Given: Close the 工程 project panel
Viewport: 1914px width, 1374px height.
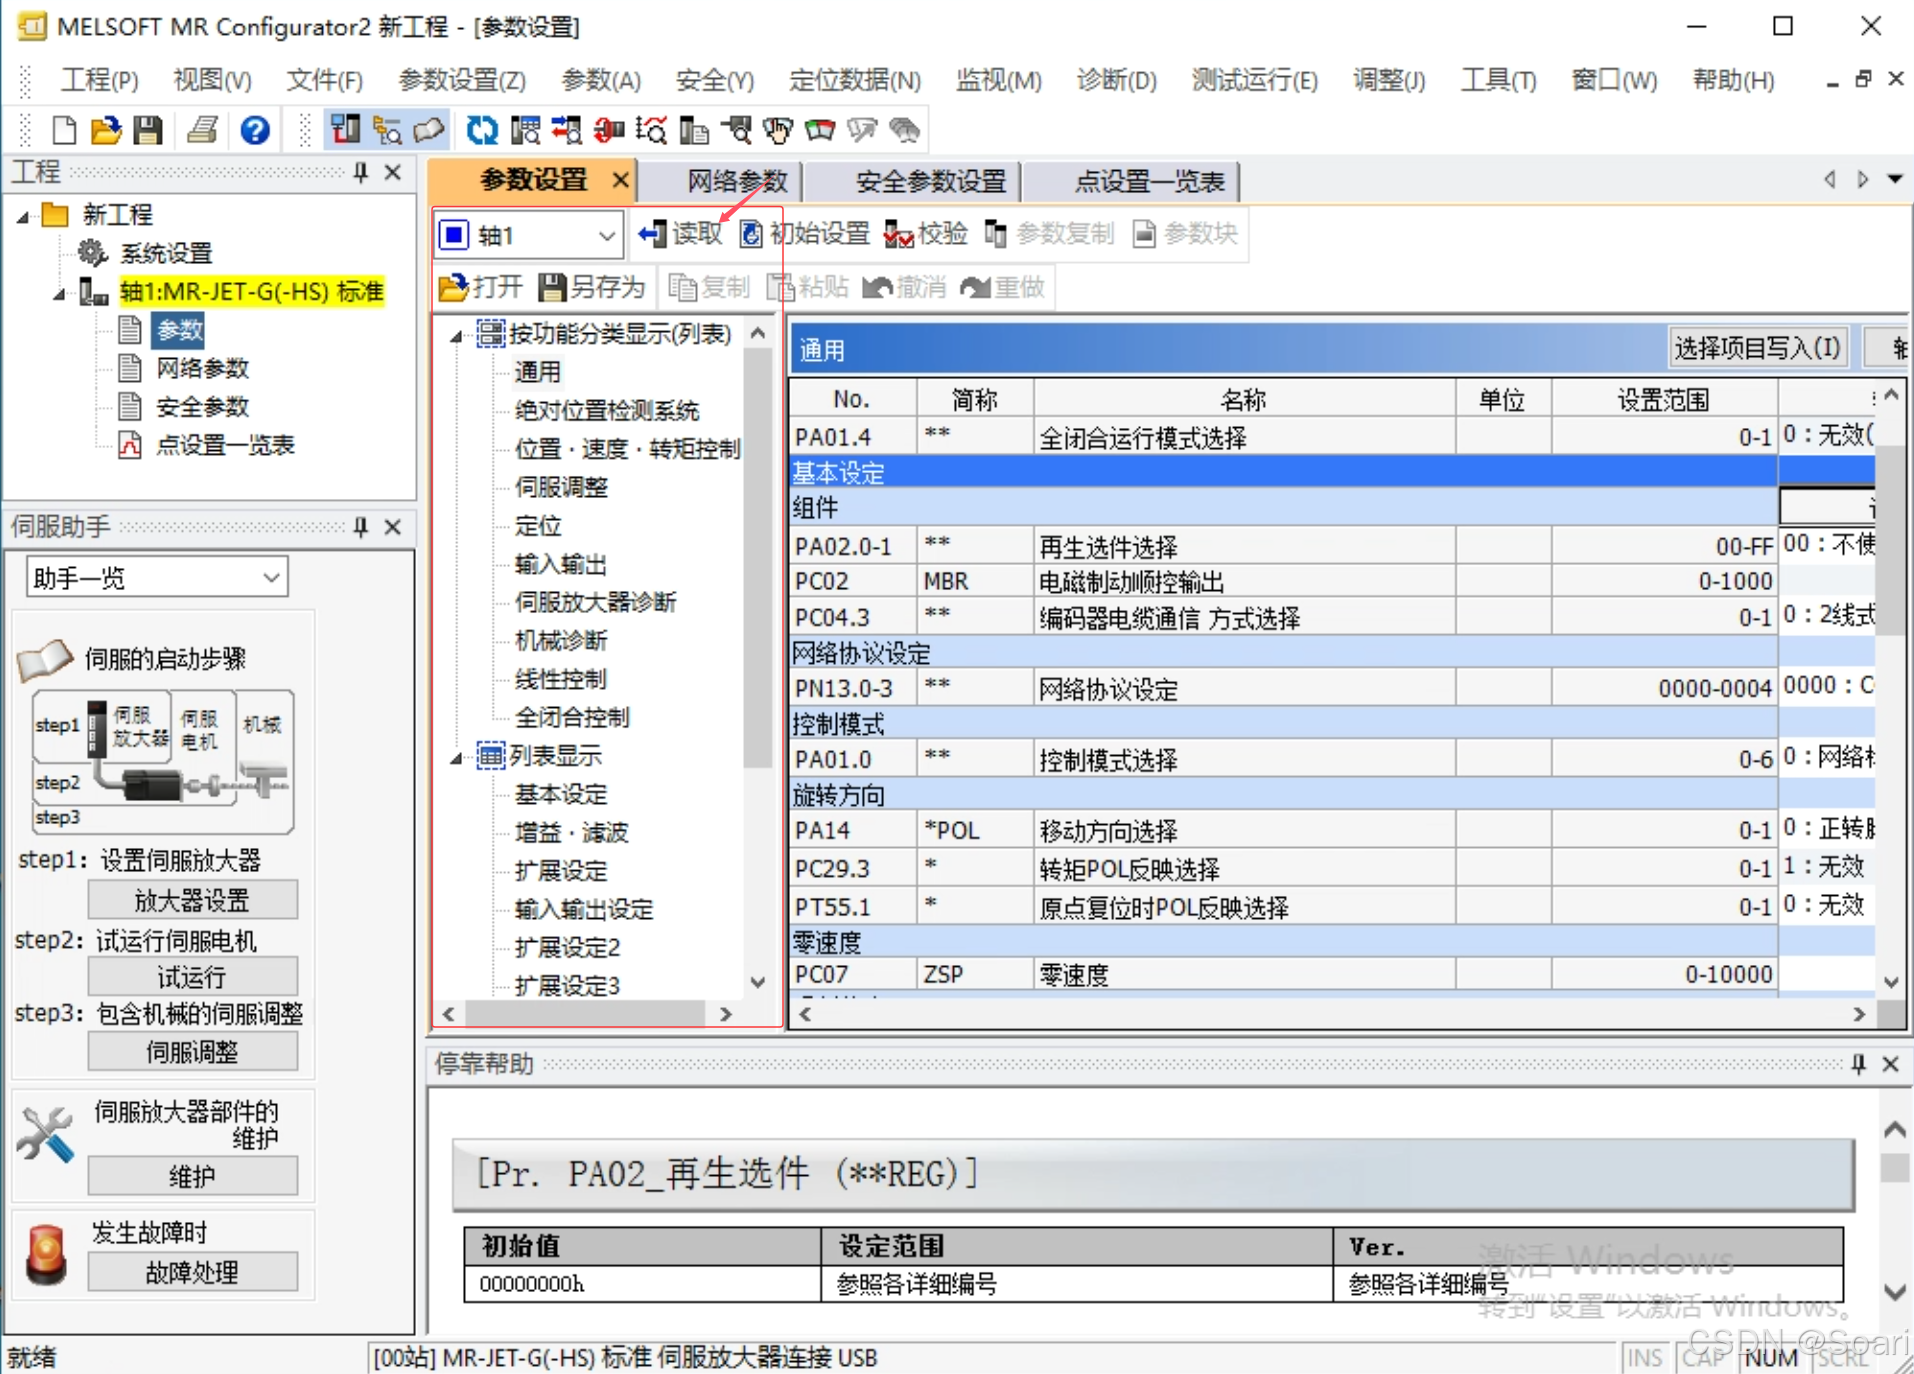Looking at the screenshot, I should [393, 173].
